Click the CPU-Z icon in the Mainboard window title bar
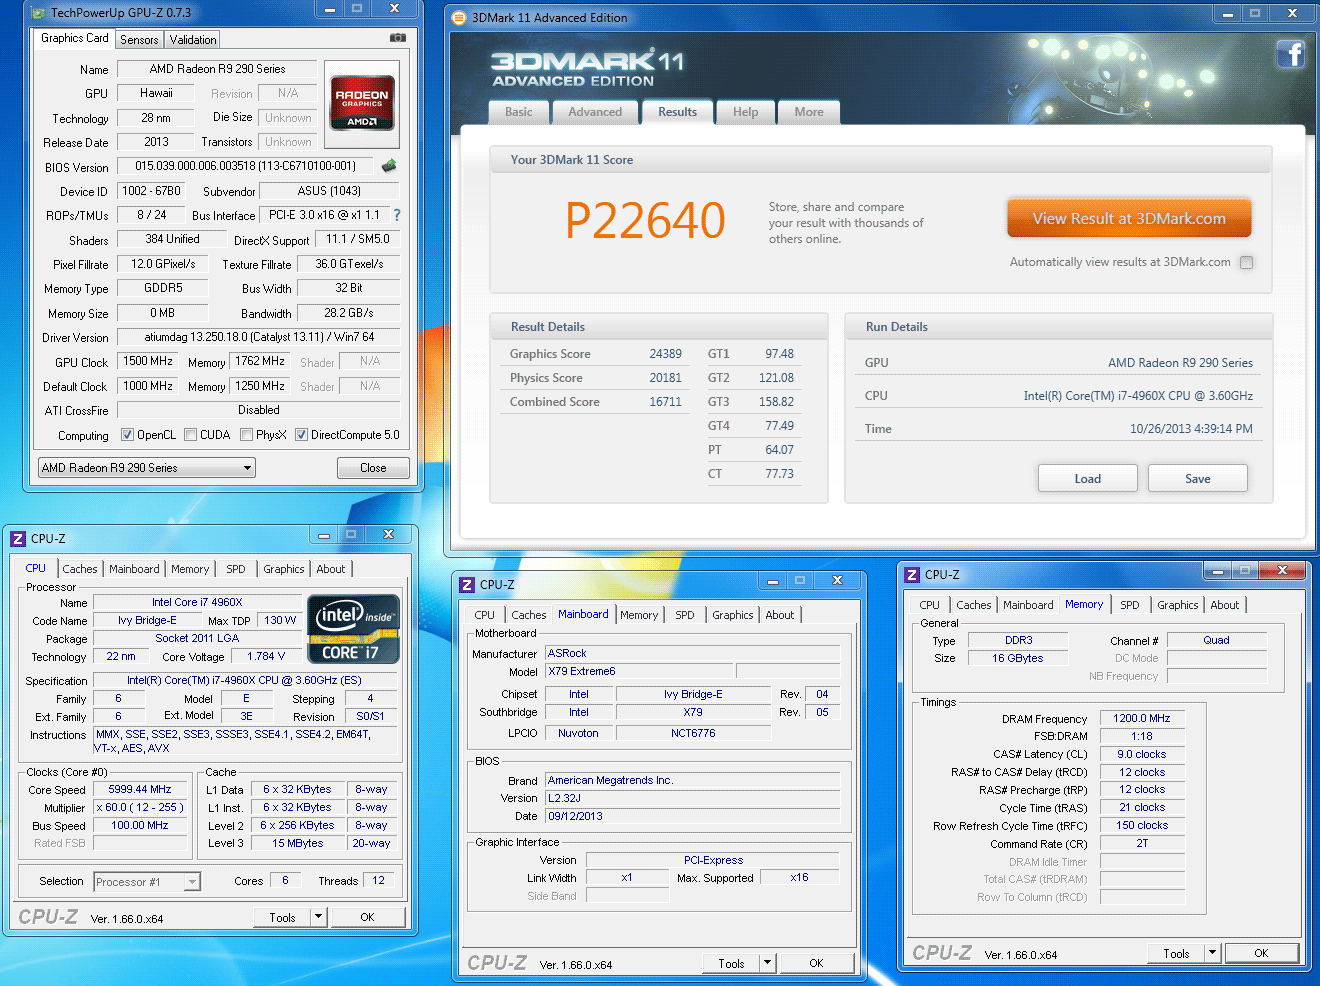The width and height of the screenshot is (1320, 986). click(467, 585)
